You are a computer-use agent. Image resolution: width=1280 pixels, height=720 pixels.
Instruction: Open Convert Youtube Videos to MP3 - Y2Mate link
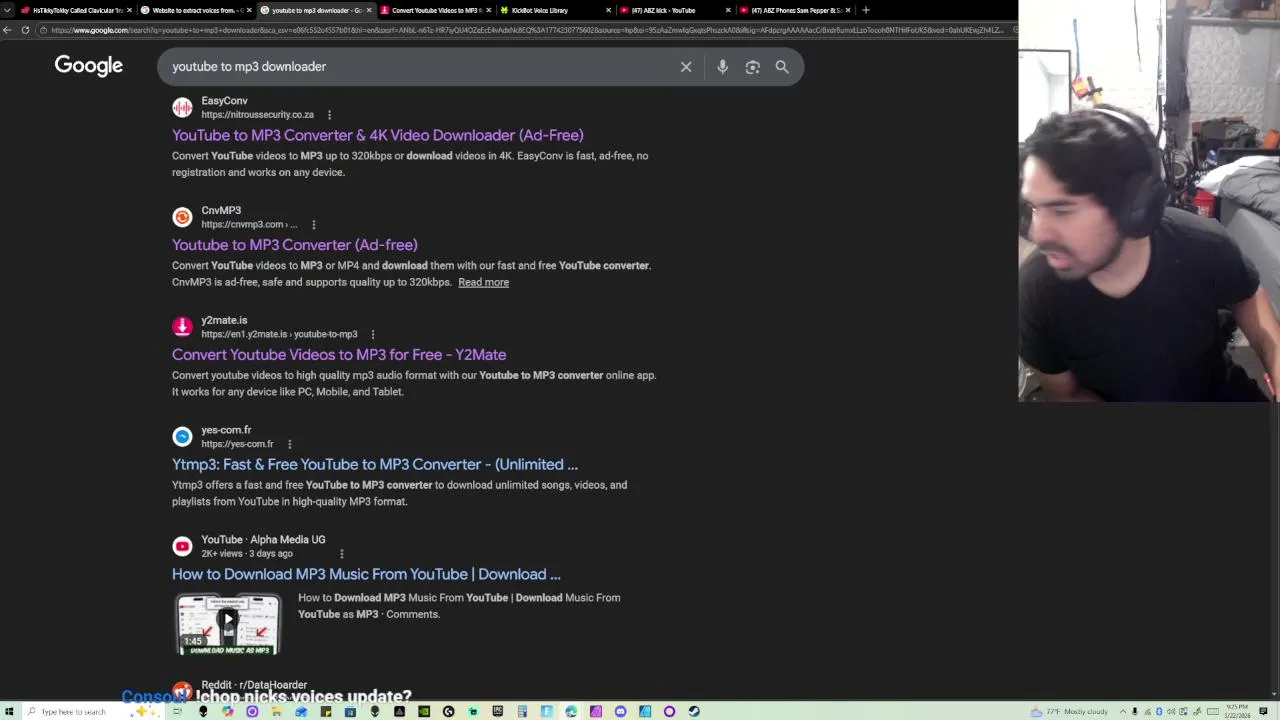(x=339, y=355)
